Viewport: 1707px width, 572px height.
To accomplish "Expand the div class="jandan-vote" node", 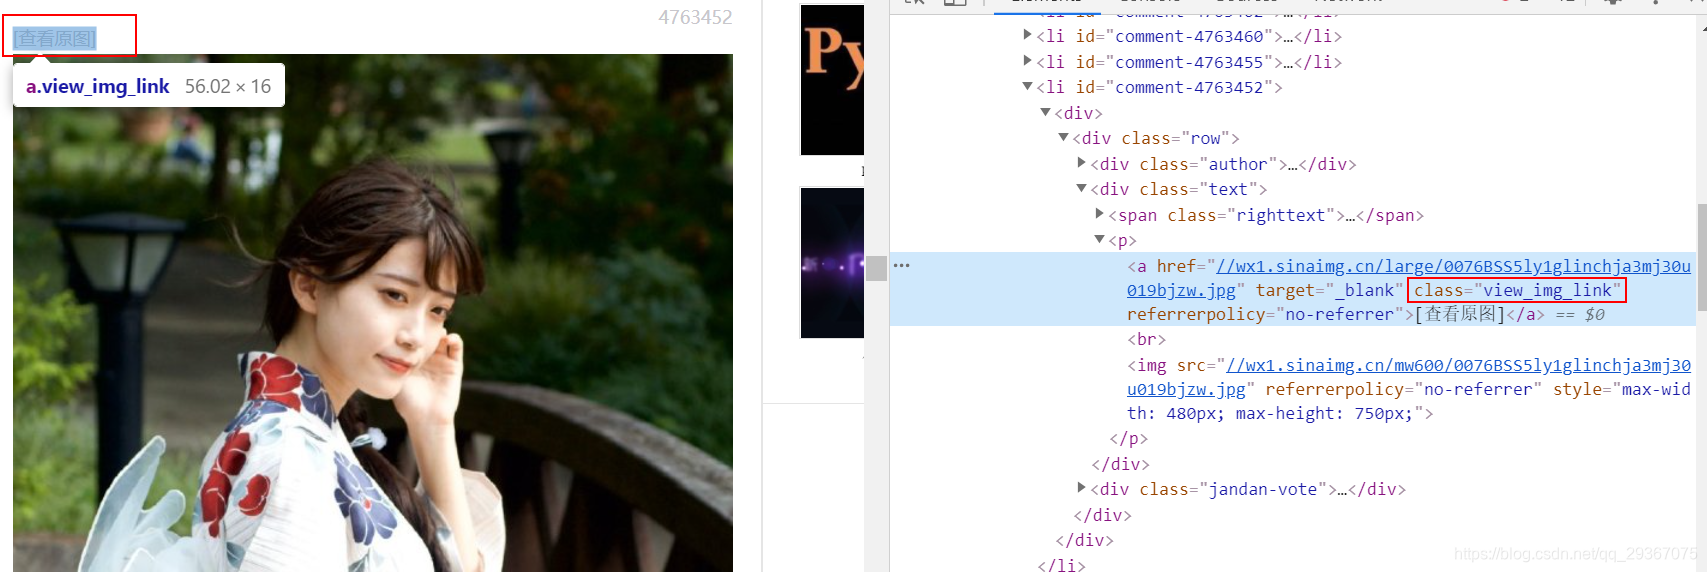I will 1082,488.
